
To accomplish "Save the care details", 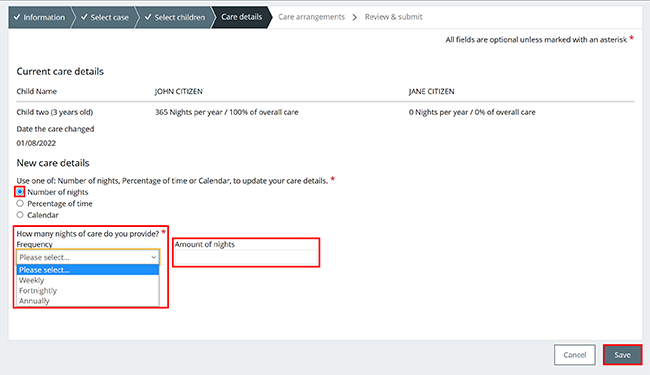I will pyautogui.click(x=622, y=355).
